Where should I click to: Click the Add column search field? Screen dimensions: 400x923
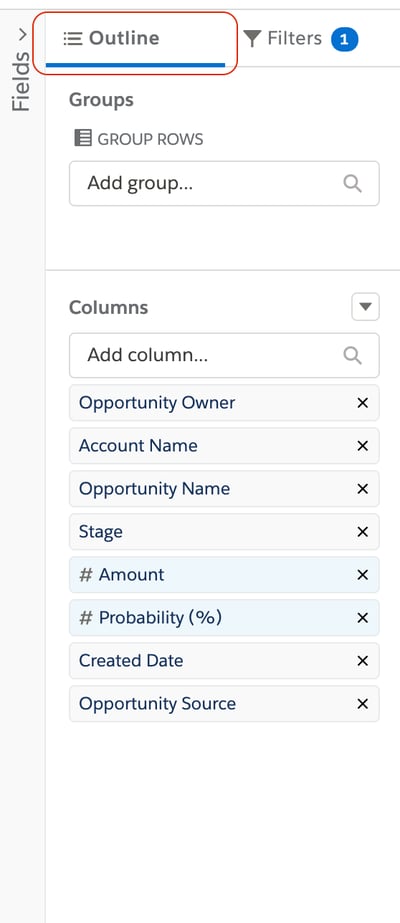coord(224,356)
